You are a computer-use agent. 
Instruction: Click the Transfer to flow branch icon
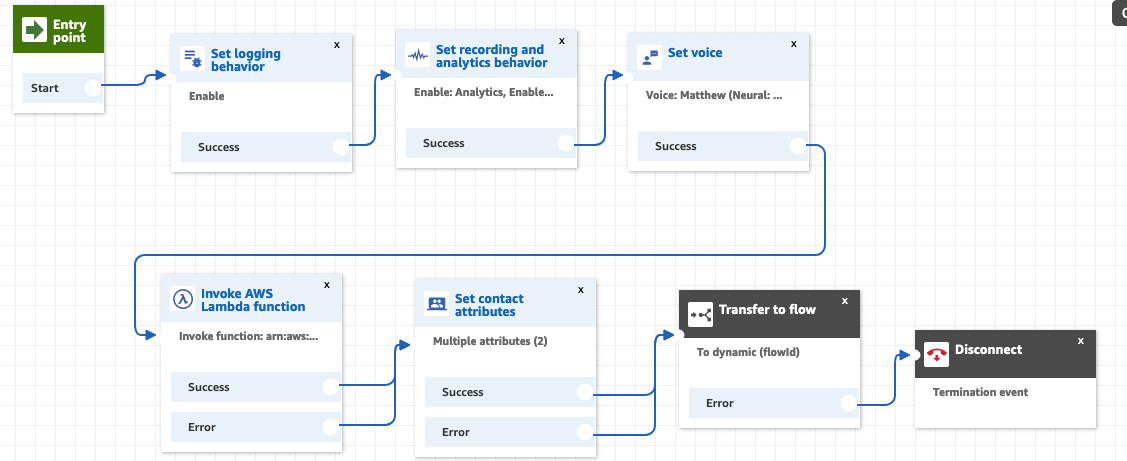coord(700,314)
